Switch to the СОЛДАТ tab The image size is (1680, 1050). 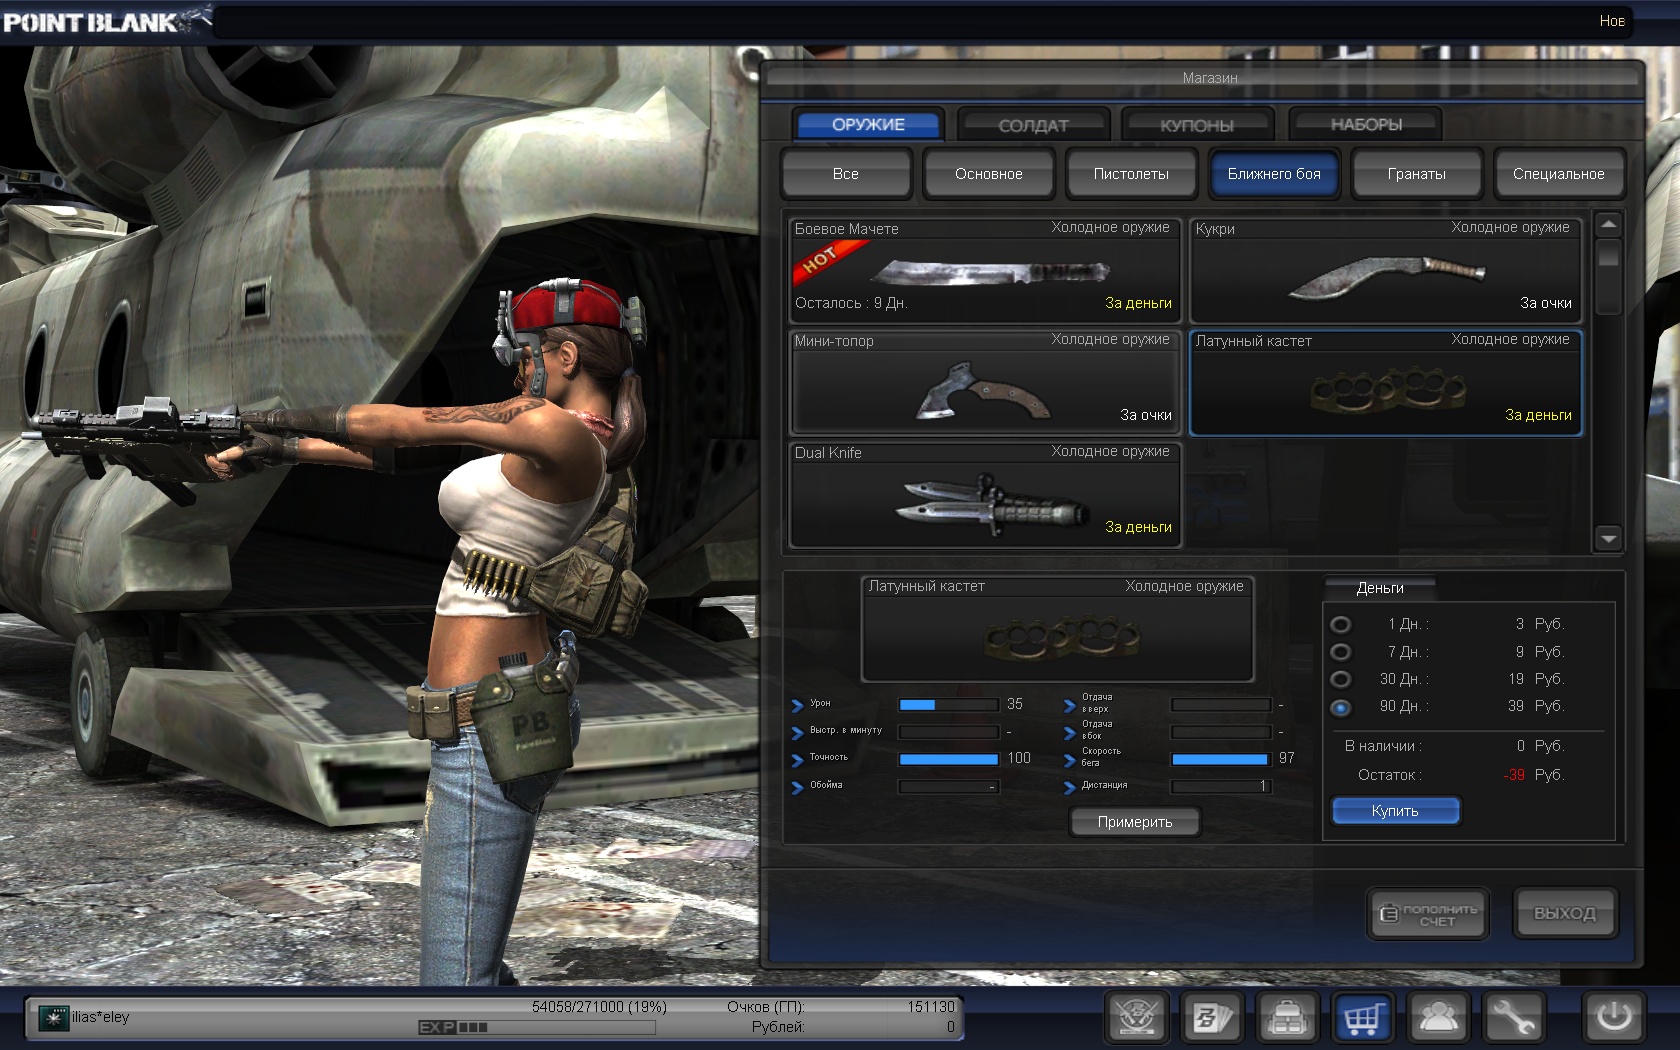pos(1033,125)
